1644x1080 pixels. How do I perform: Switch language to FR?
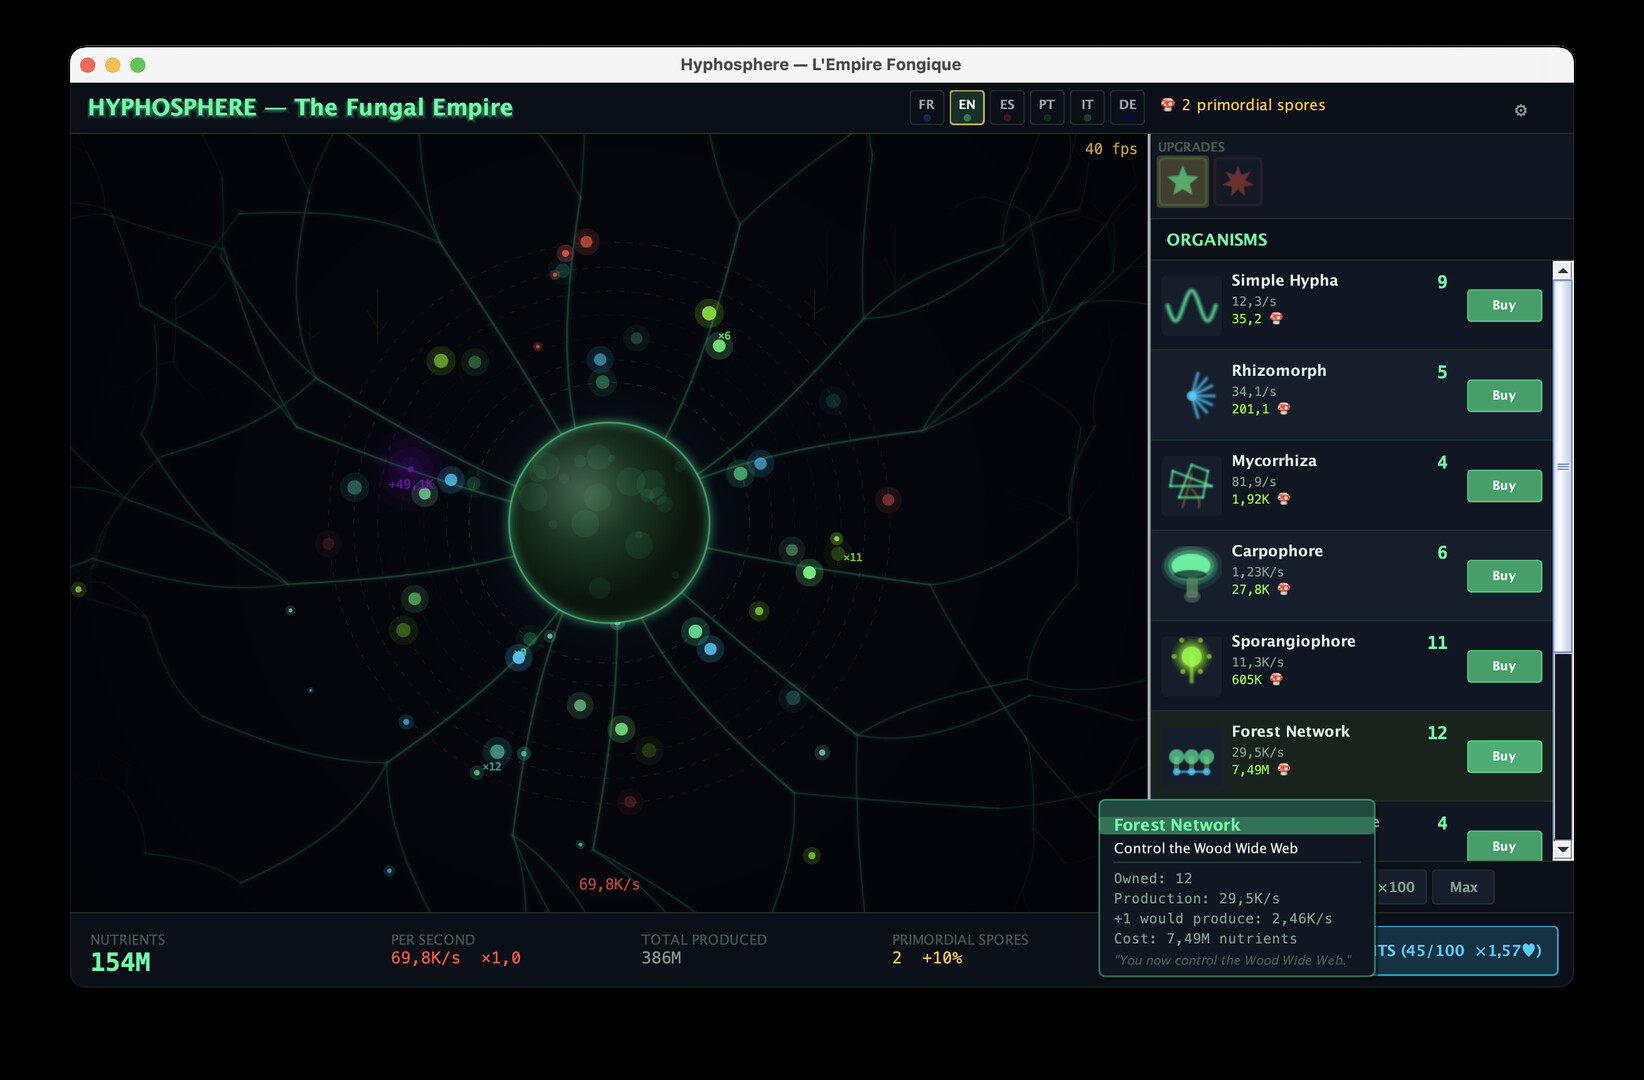pyautogui.click(x=926, y=107)
